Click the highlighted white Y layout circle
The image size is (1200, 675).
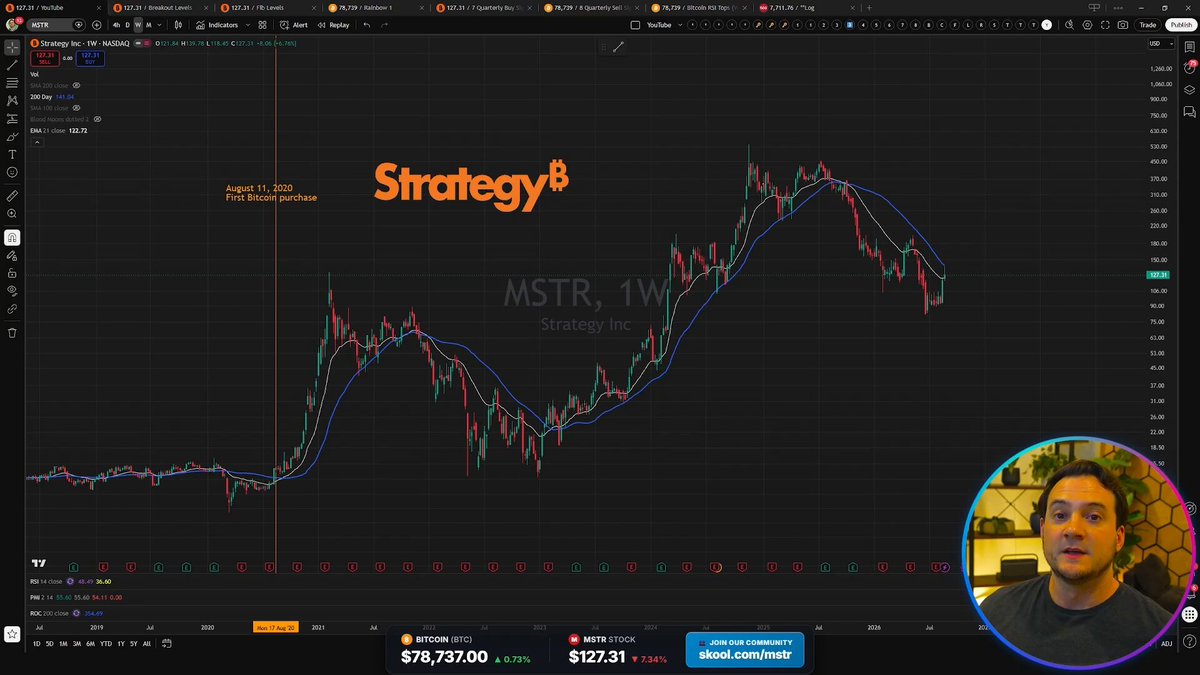pos(1048,25)
